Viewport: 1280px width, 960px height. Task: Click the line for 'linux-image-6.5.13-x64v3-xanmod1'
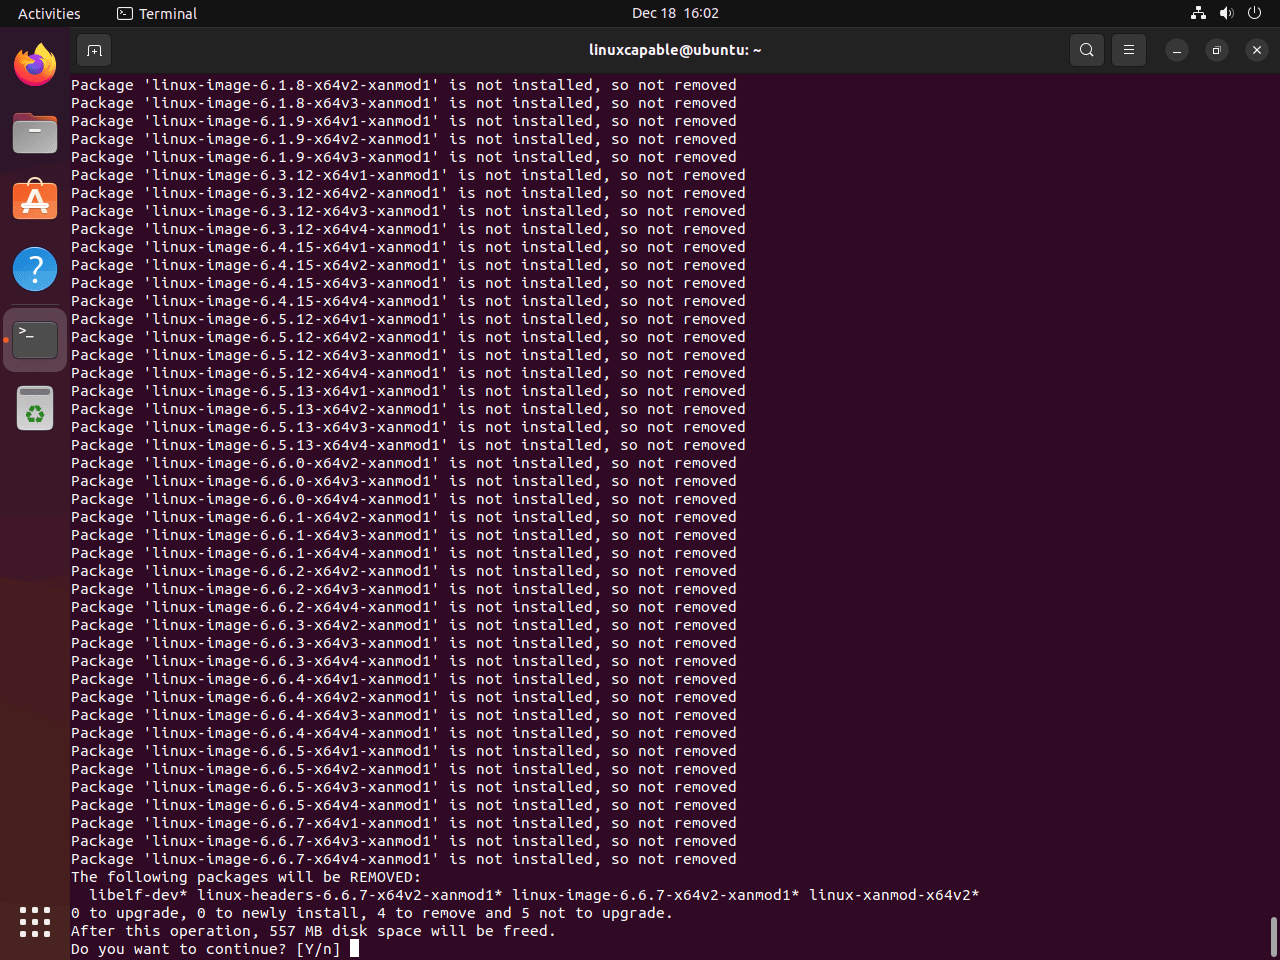(x=408, y=427)
